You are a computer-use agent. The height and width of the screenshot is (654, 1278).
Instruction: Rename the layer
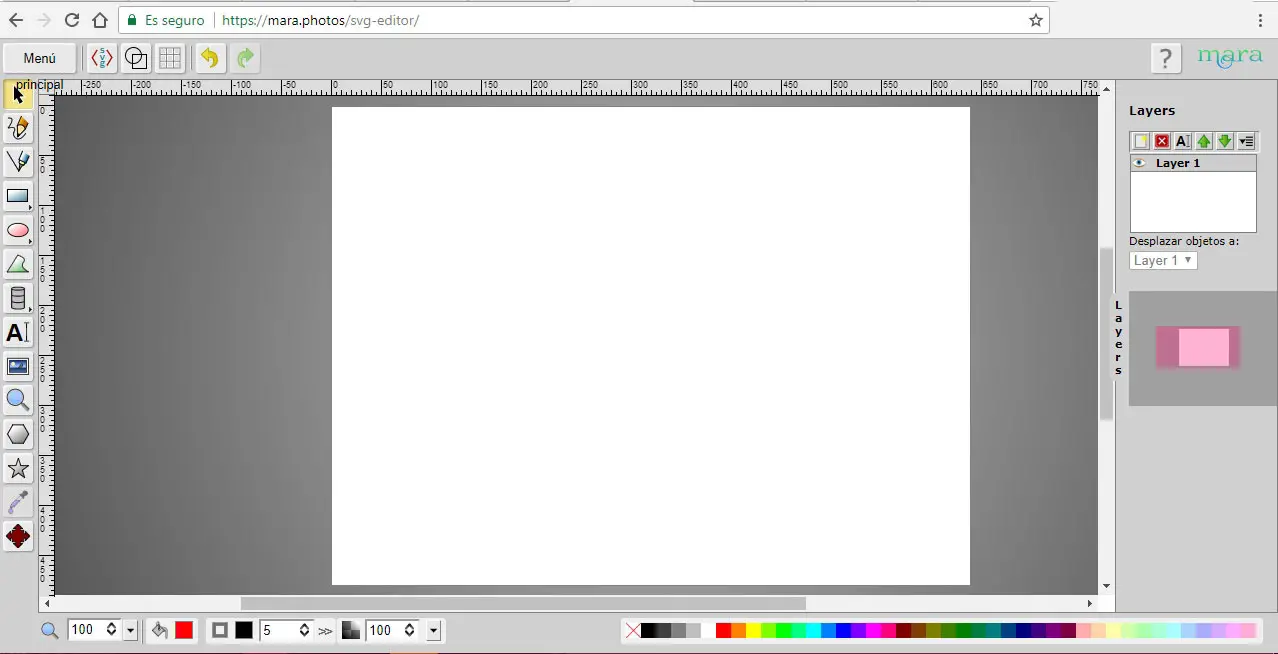pyautogui.click(x=1182, y=141)
